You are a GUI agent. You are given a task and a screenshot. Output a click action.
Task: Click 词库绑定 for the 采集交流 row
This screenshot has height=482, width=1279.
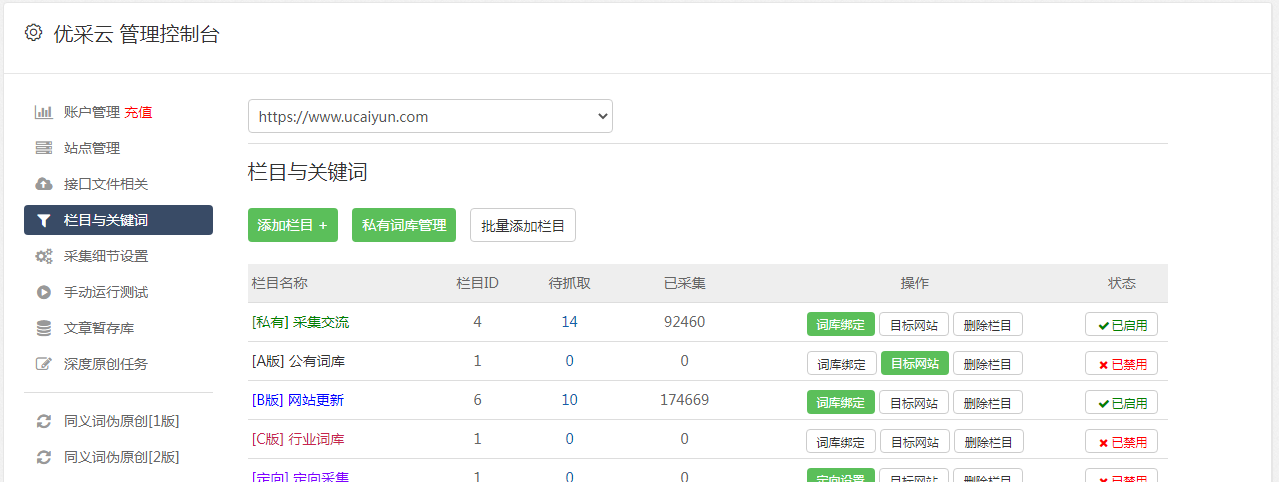[x=841, y=323]
